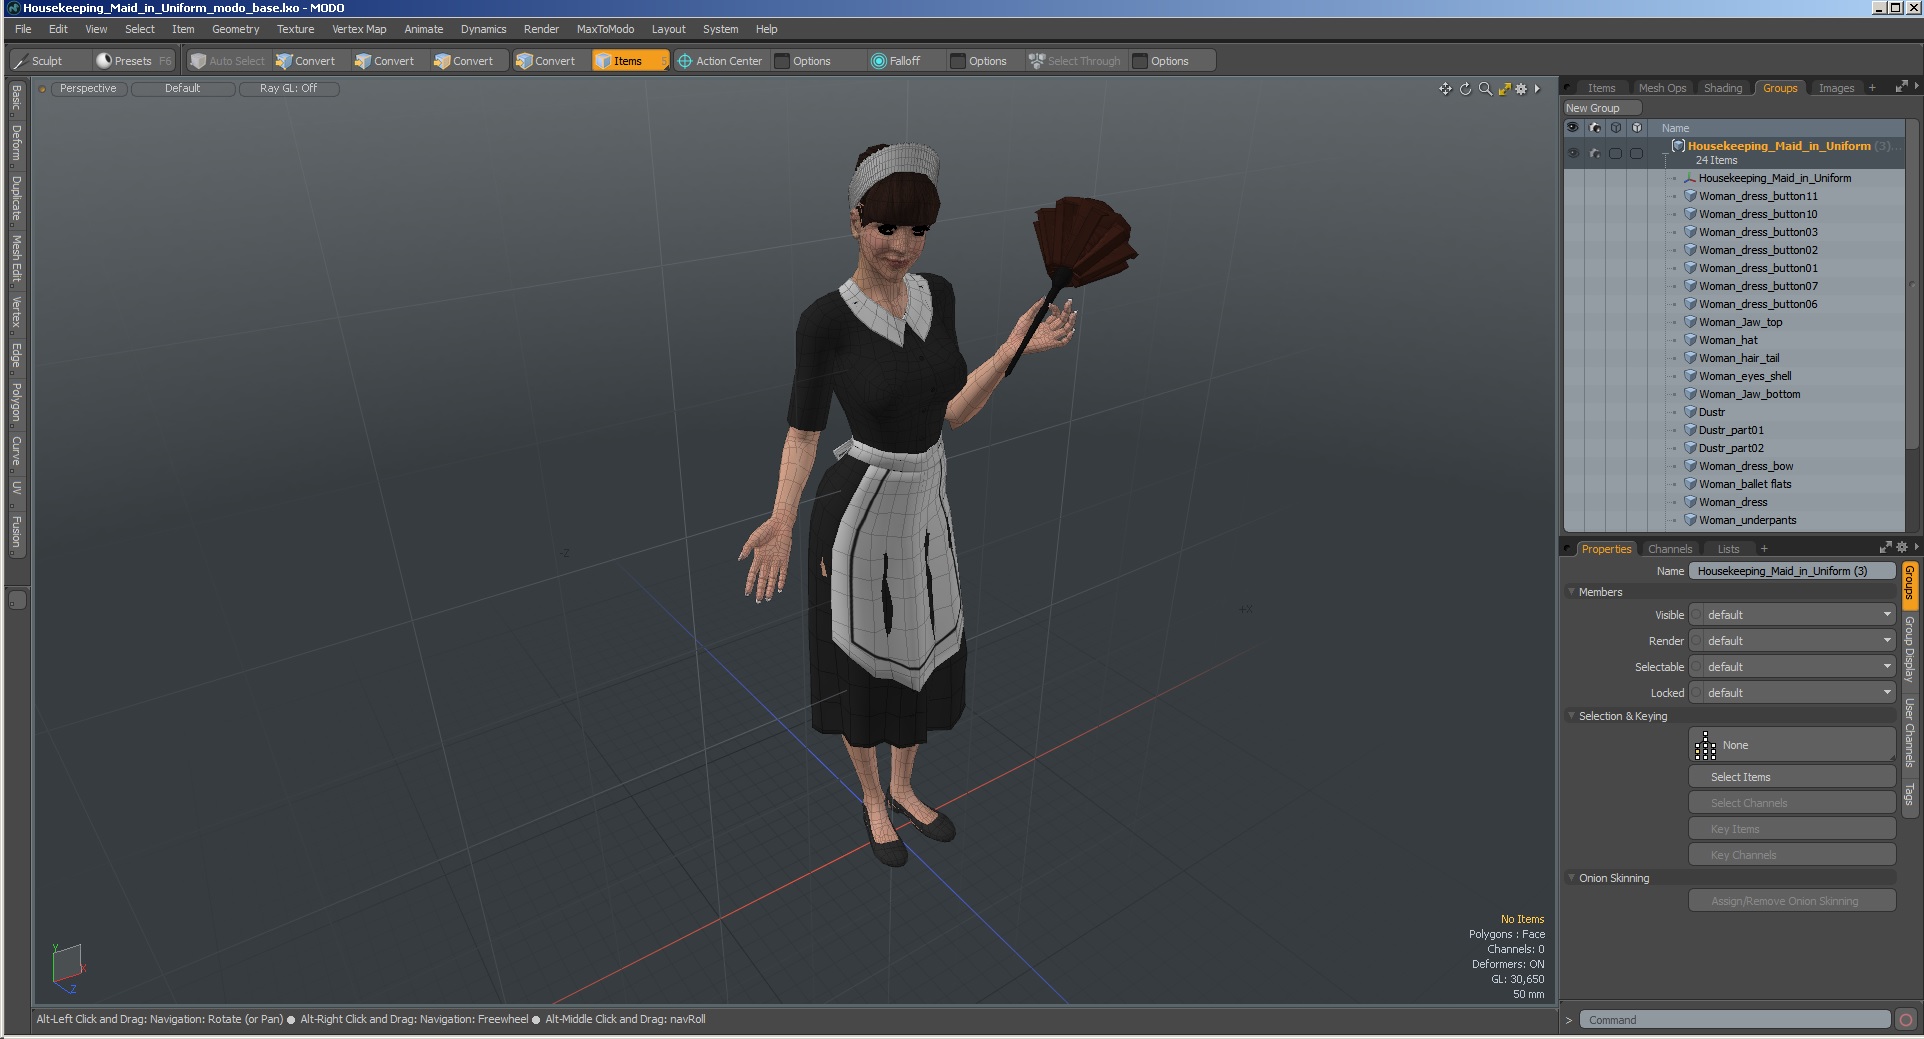The height and width of the screenshot is (1039, 1924).
Task: Open Perspective view type dropdown
Action: coord(88,89)
